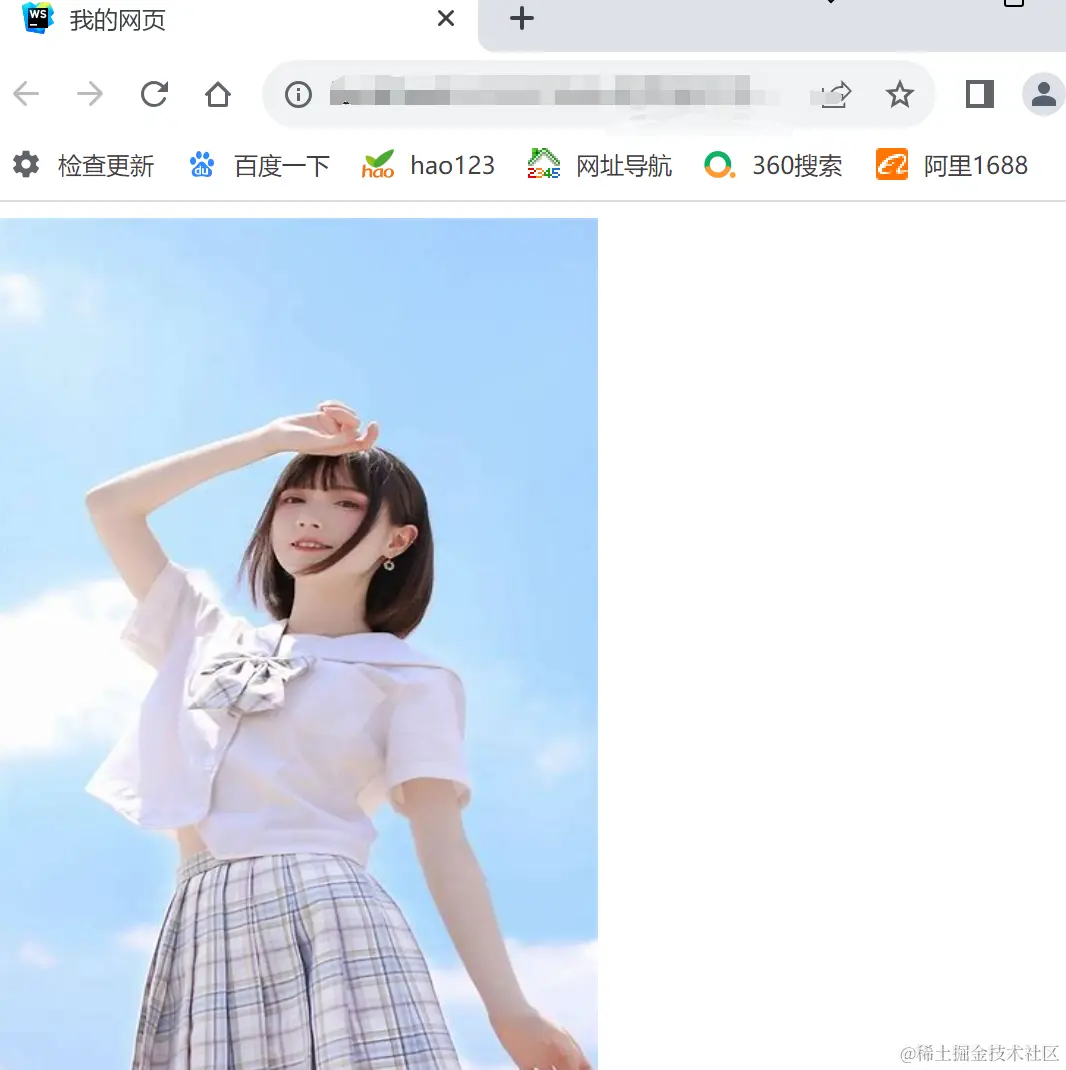Reload the current page
The image size is (1066, 1070).
153,94
